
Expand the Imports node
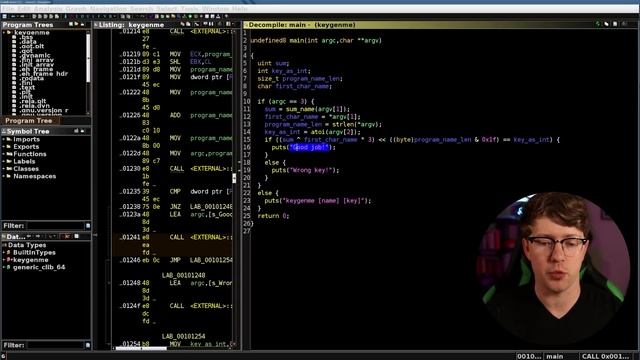click(4, 139)
